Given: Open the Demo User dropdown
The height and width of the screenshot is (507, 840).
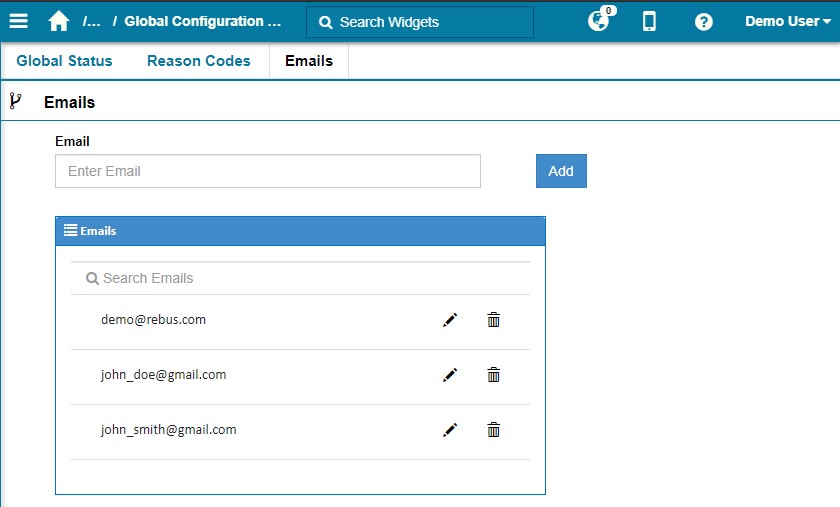Looking at the screenshot, I should [x=788, y=21].
